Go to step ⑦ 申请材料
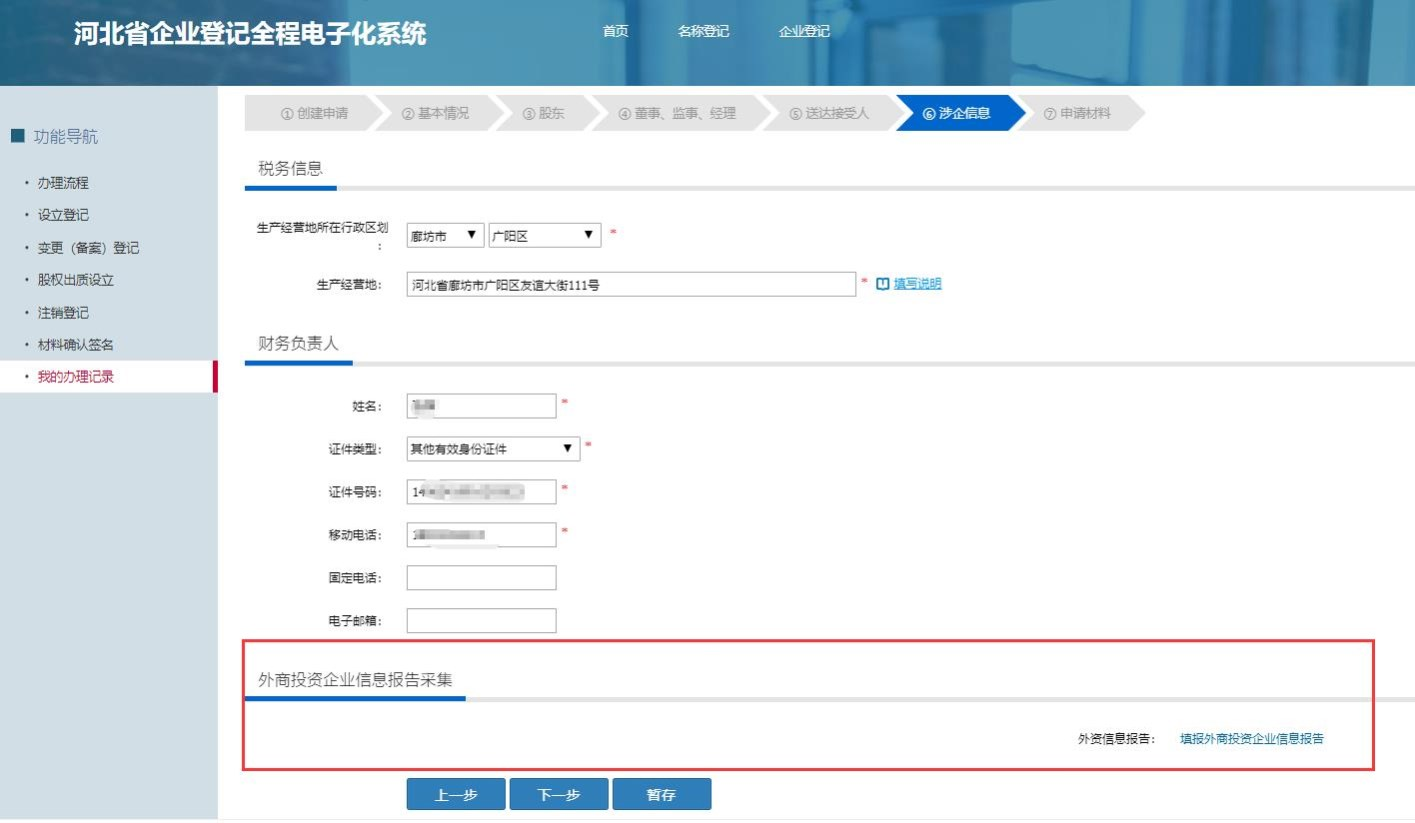This screenshot has width=1415, height=823. pyautogui.click(x=1077, y=114)
